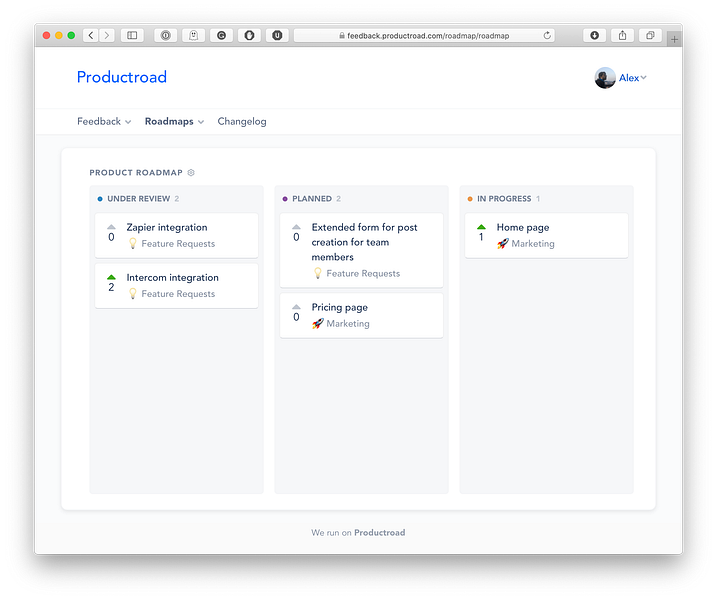Upvote the Extended form for post creation card
717x600 pixels.
point(296,227)
